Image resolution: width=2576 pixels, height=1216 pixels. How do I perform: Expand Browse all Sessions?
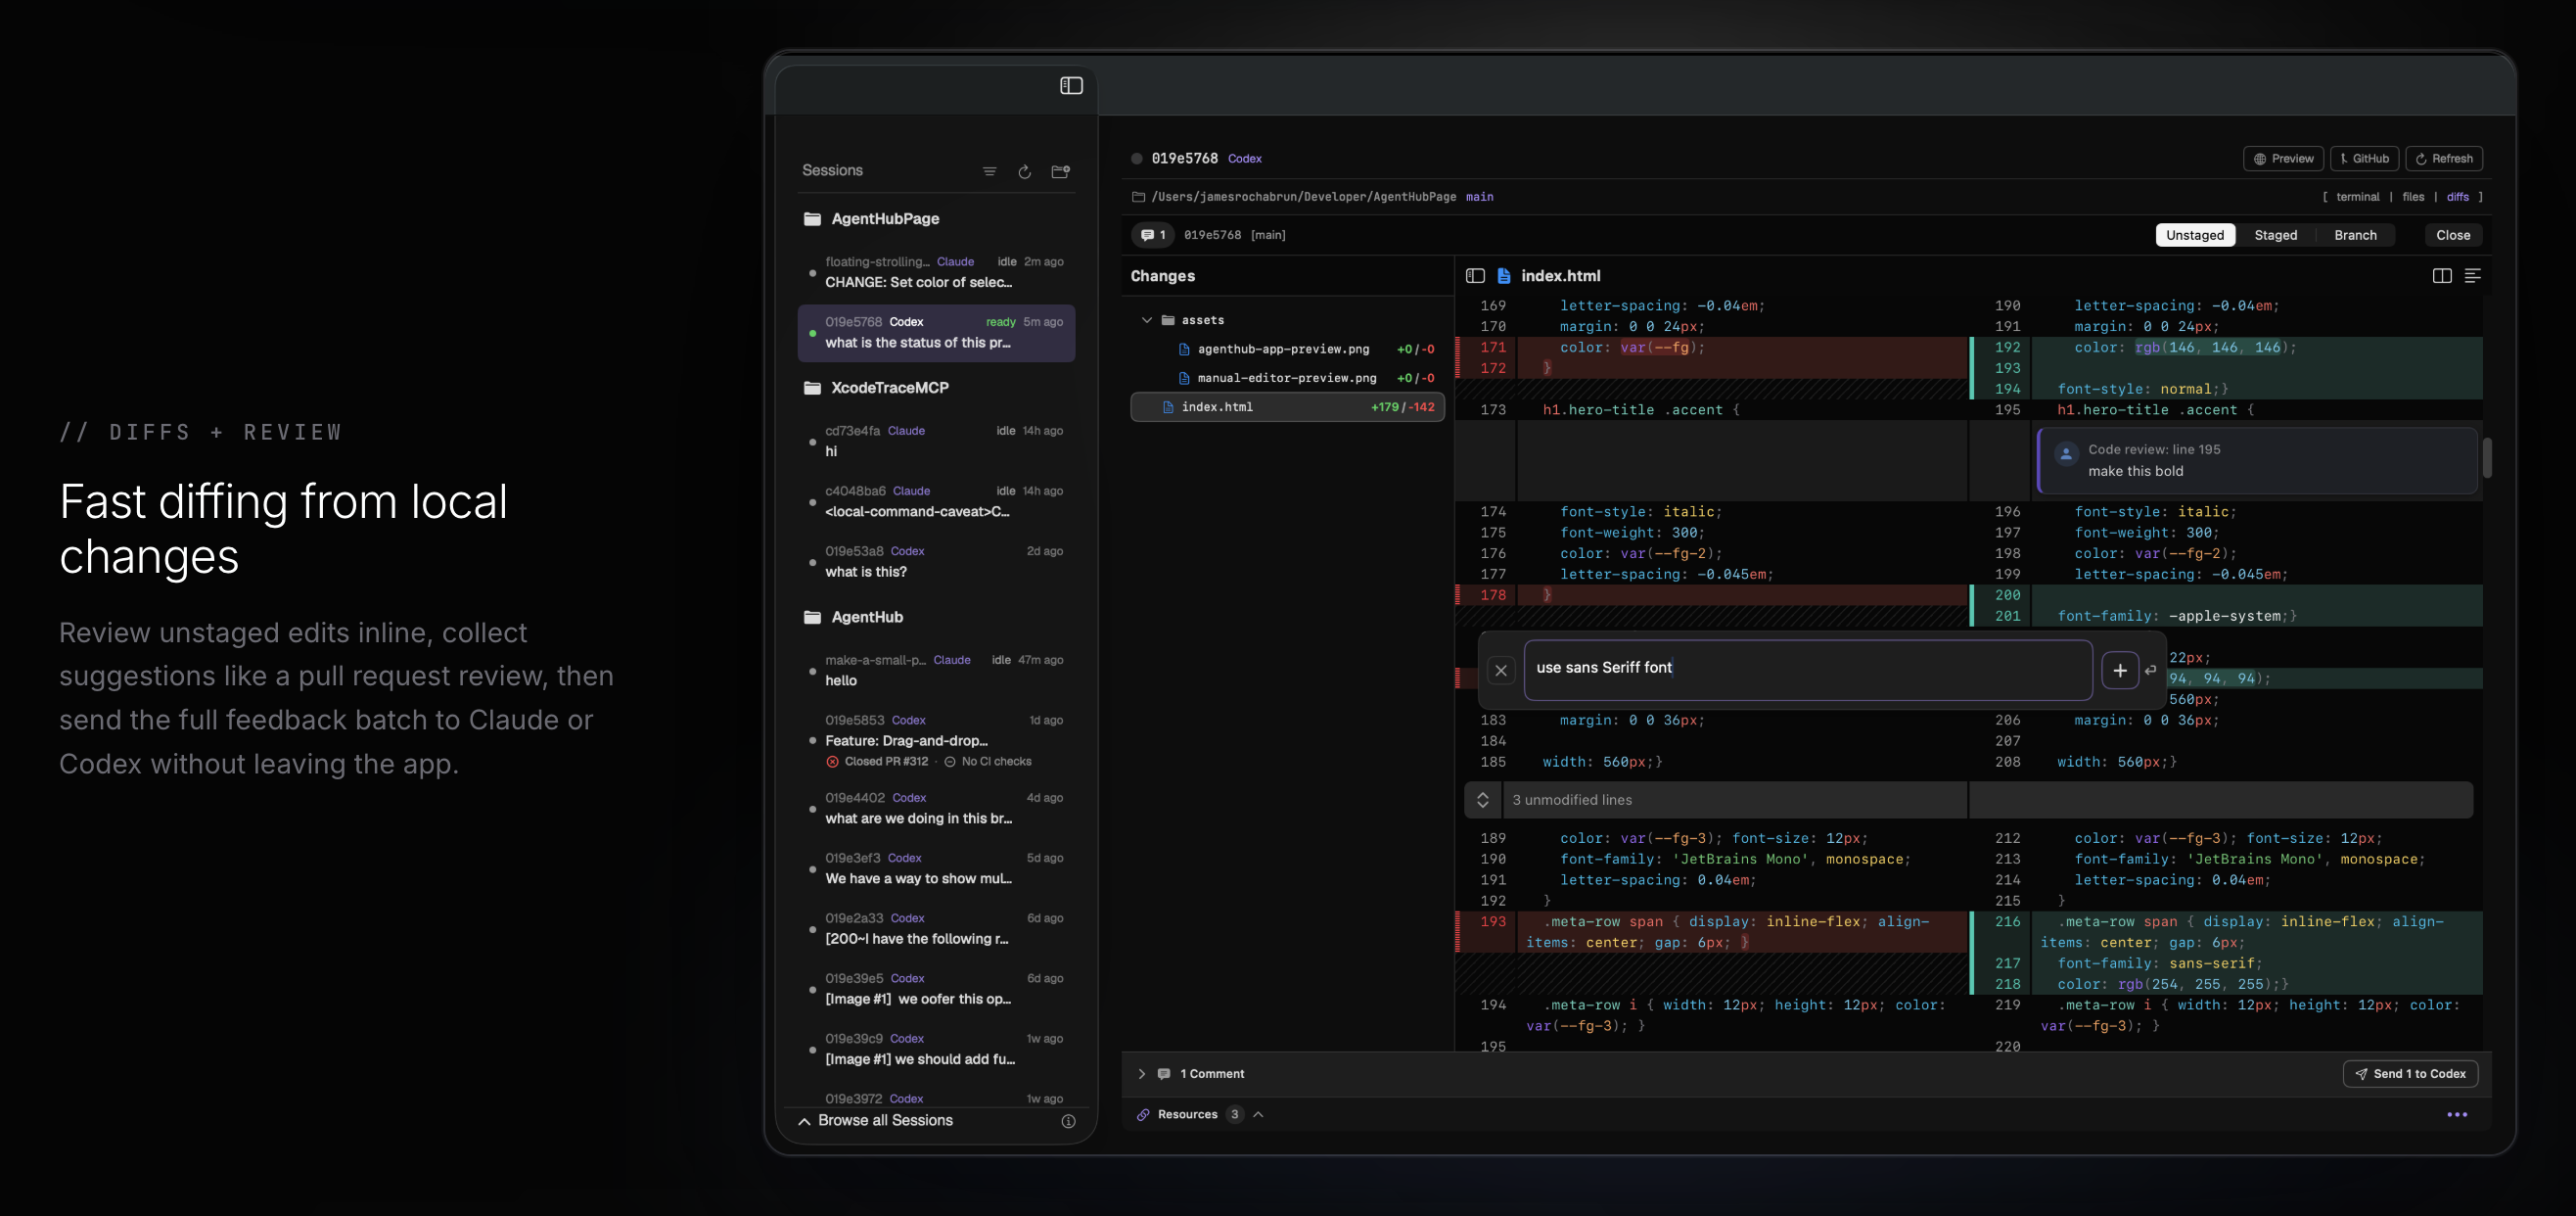(x=875, y=1121)
